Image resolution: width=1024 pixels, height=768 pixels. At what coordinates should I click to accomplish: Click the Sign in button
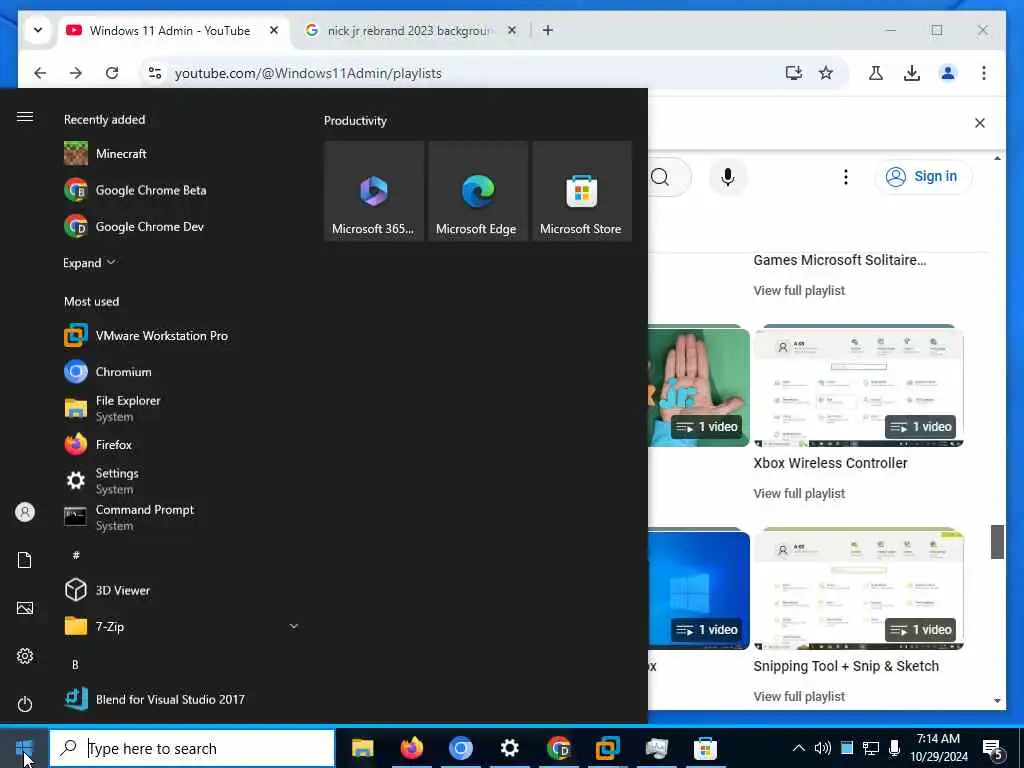[922, 176]
